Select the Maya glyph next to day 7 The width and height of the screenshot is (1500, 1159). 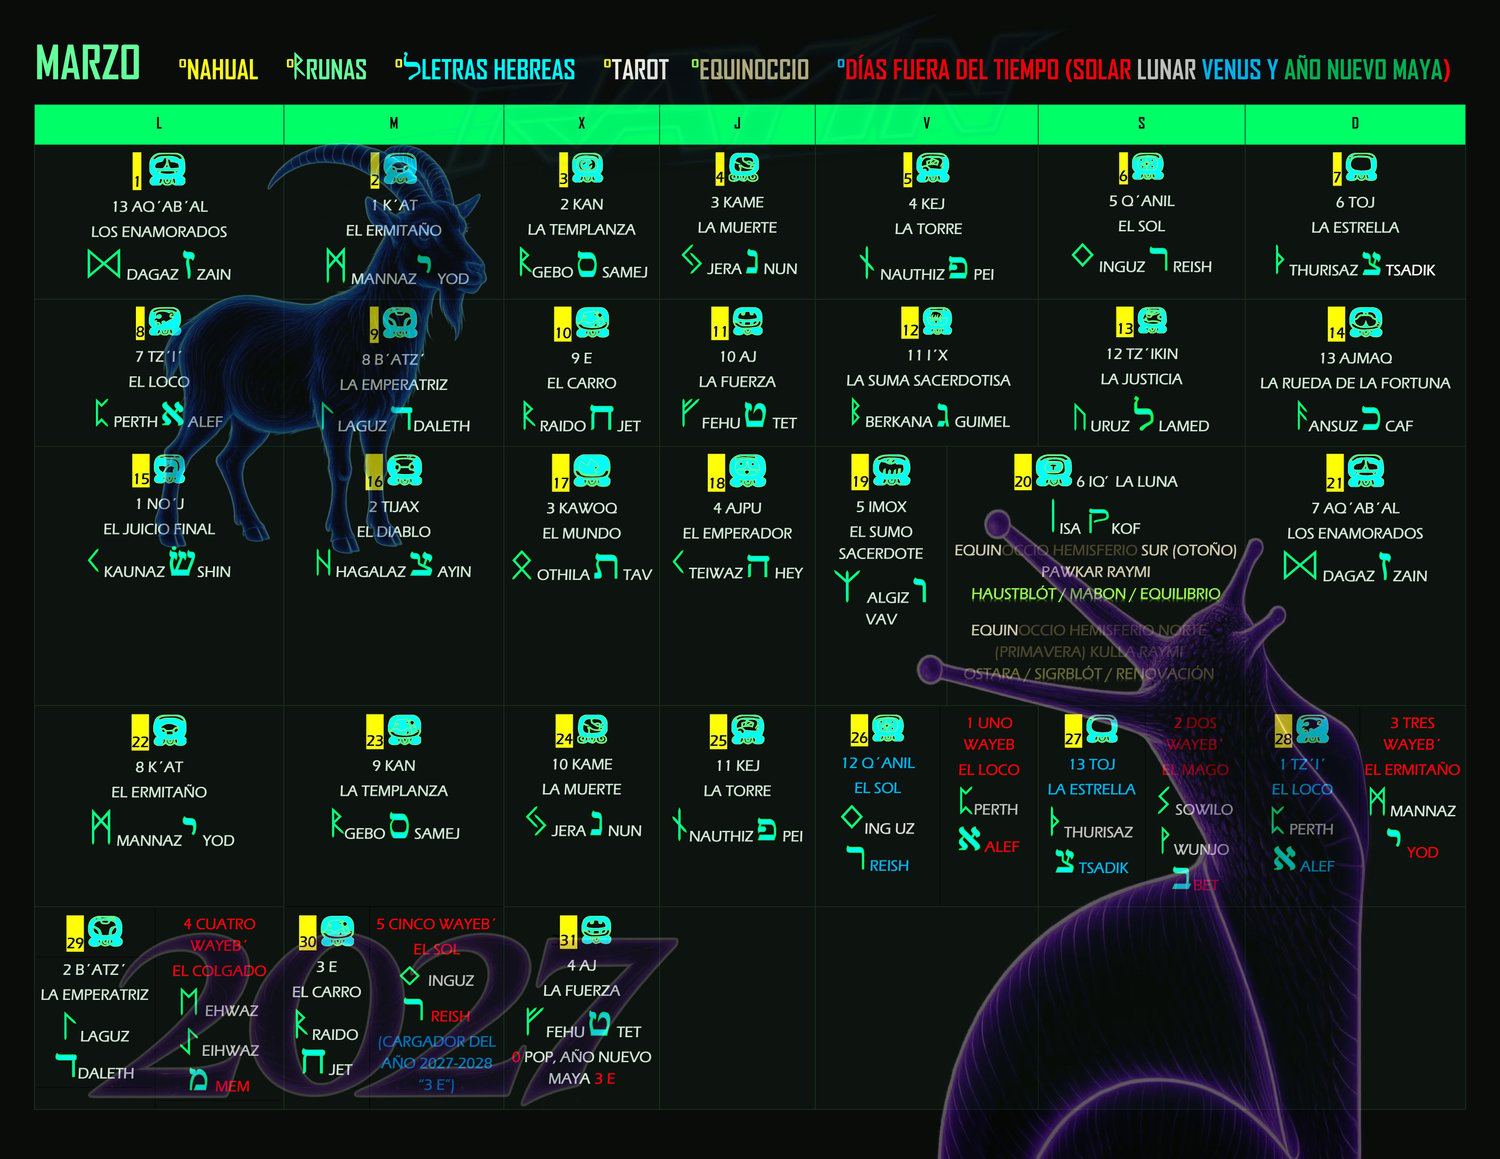coord(1361,167)
